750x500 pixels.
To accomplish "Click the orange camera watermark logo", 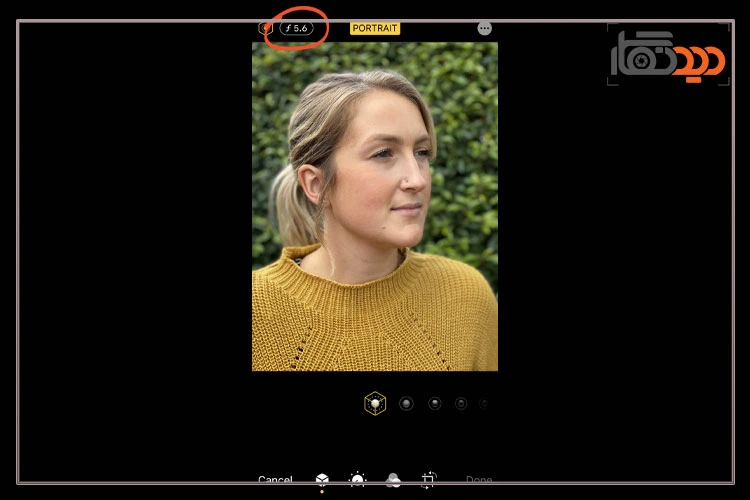I will [698, 62].
